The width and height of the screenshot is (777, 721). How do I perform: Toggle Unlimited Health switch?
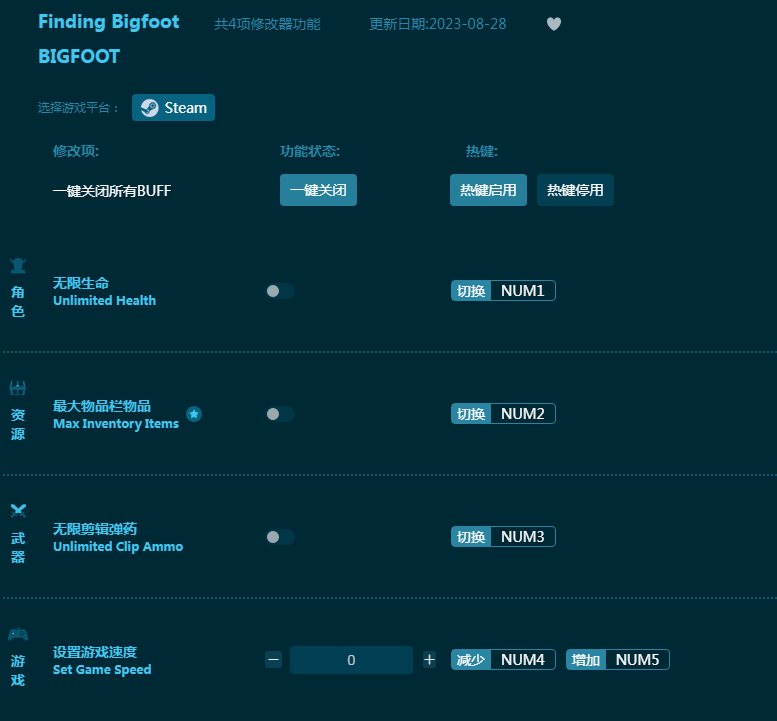click(280, 291)
